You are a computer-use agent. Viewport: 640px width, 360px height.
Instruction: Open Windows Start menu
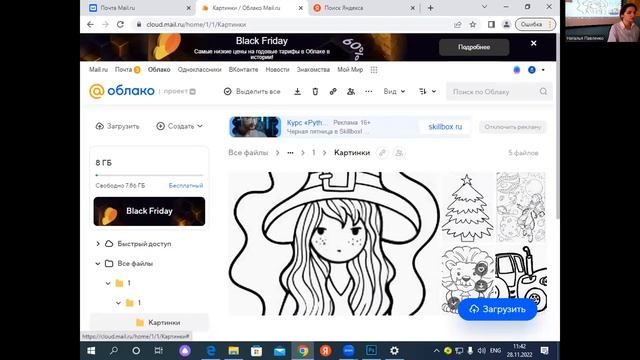tap(91, 351)
